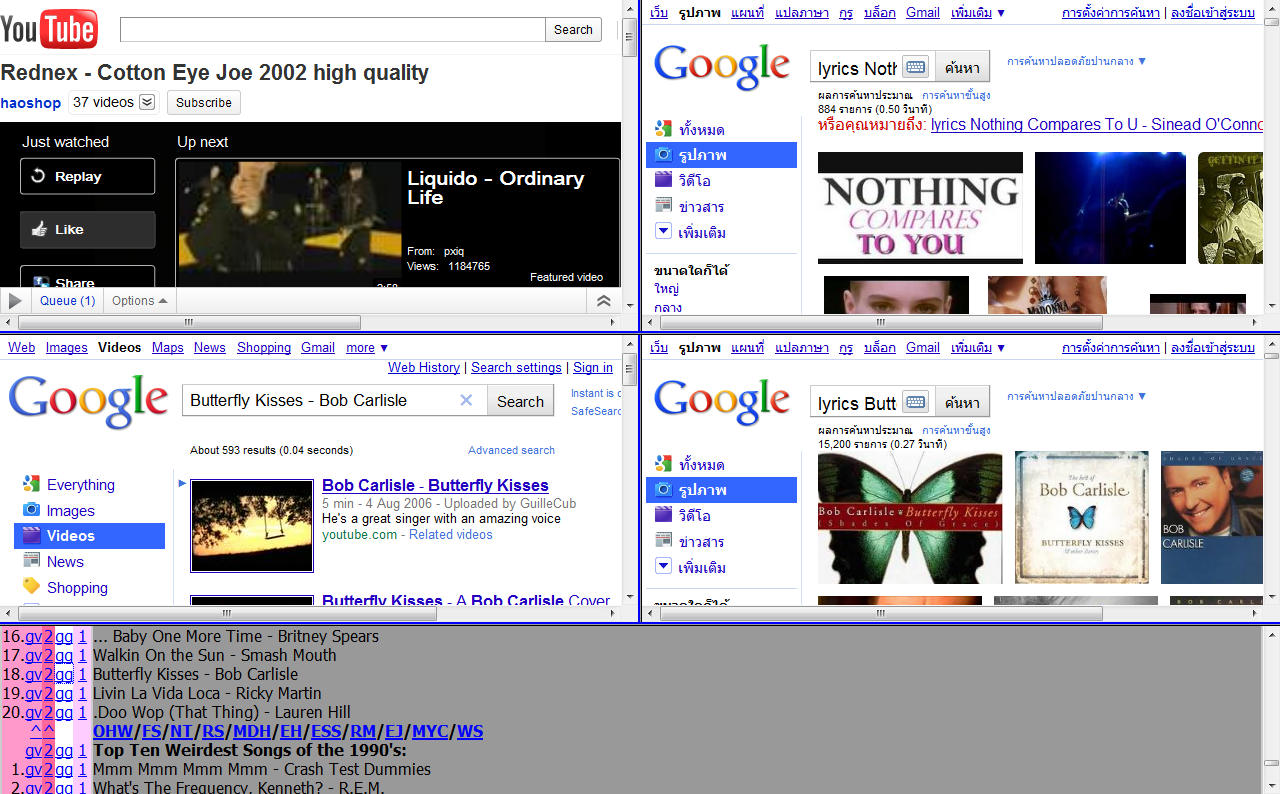Screen dimensions: 1280x794
Task: Open แปลภาษา in the bar above lyrics Butt
Action: (x=802, y=347)
